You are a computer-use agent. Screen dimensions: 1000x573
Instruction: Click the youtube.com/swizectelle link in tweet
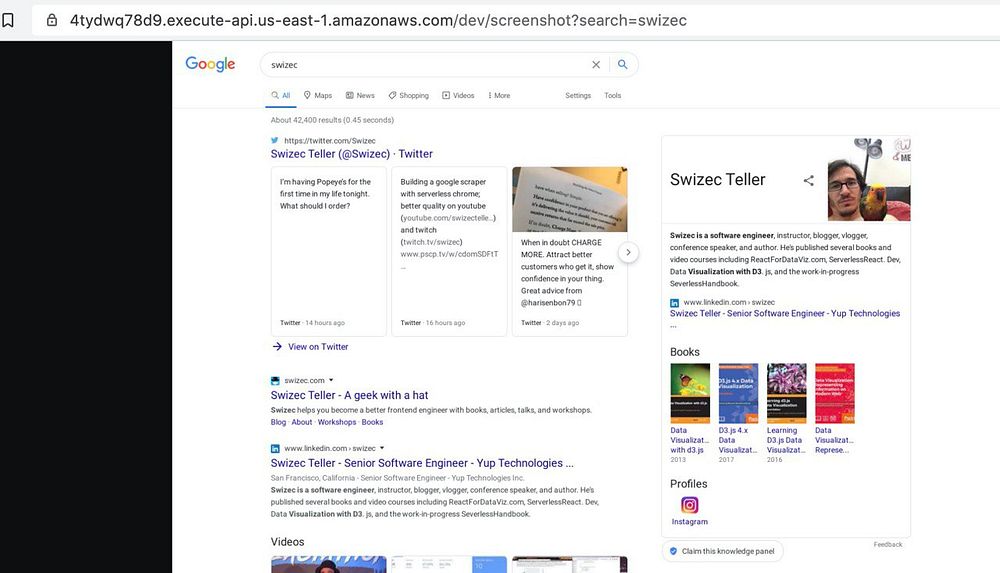click(449, 218)
